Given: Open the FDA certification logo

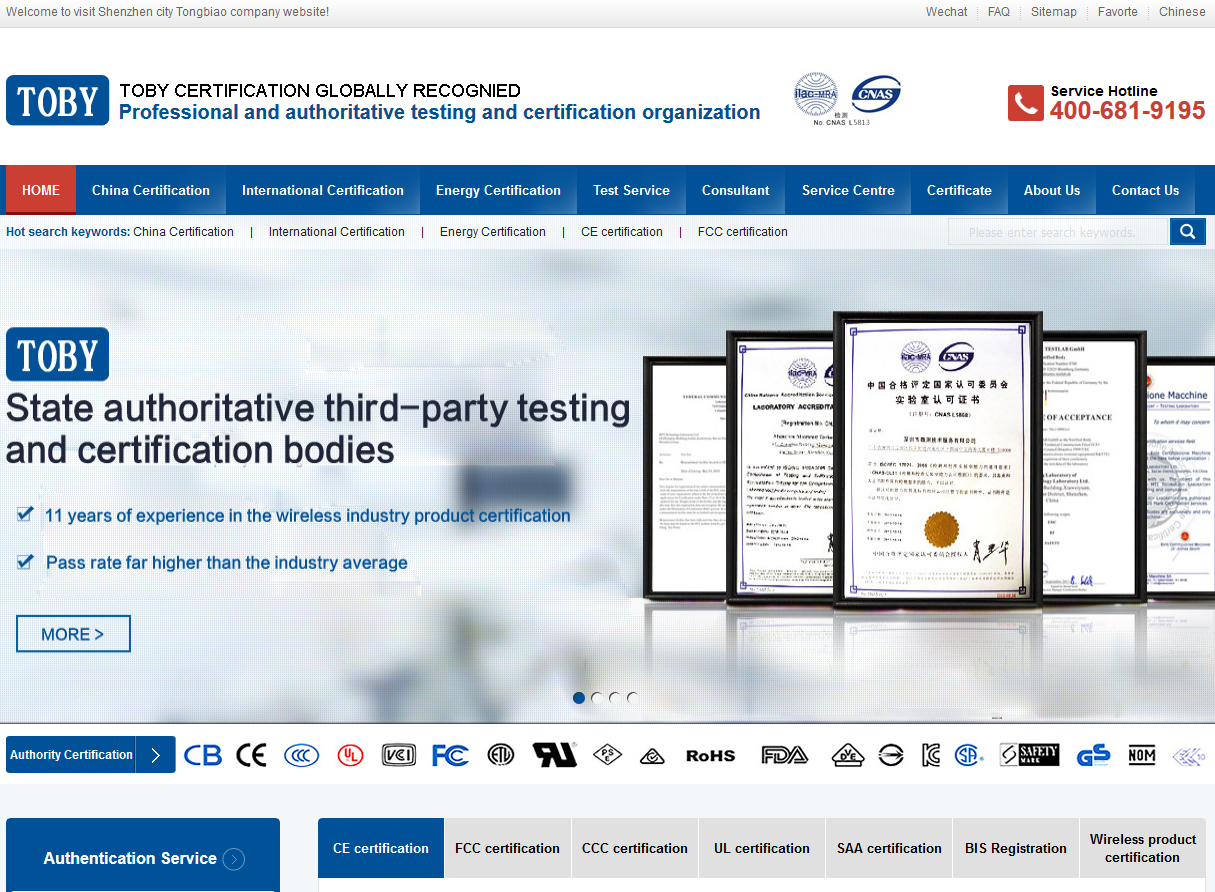Looking at the screenshot, I should (784, 755).
